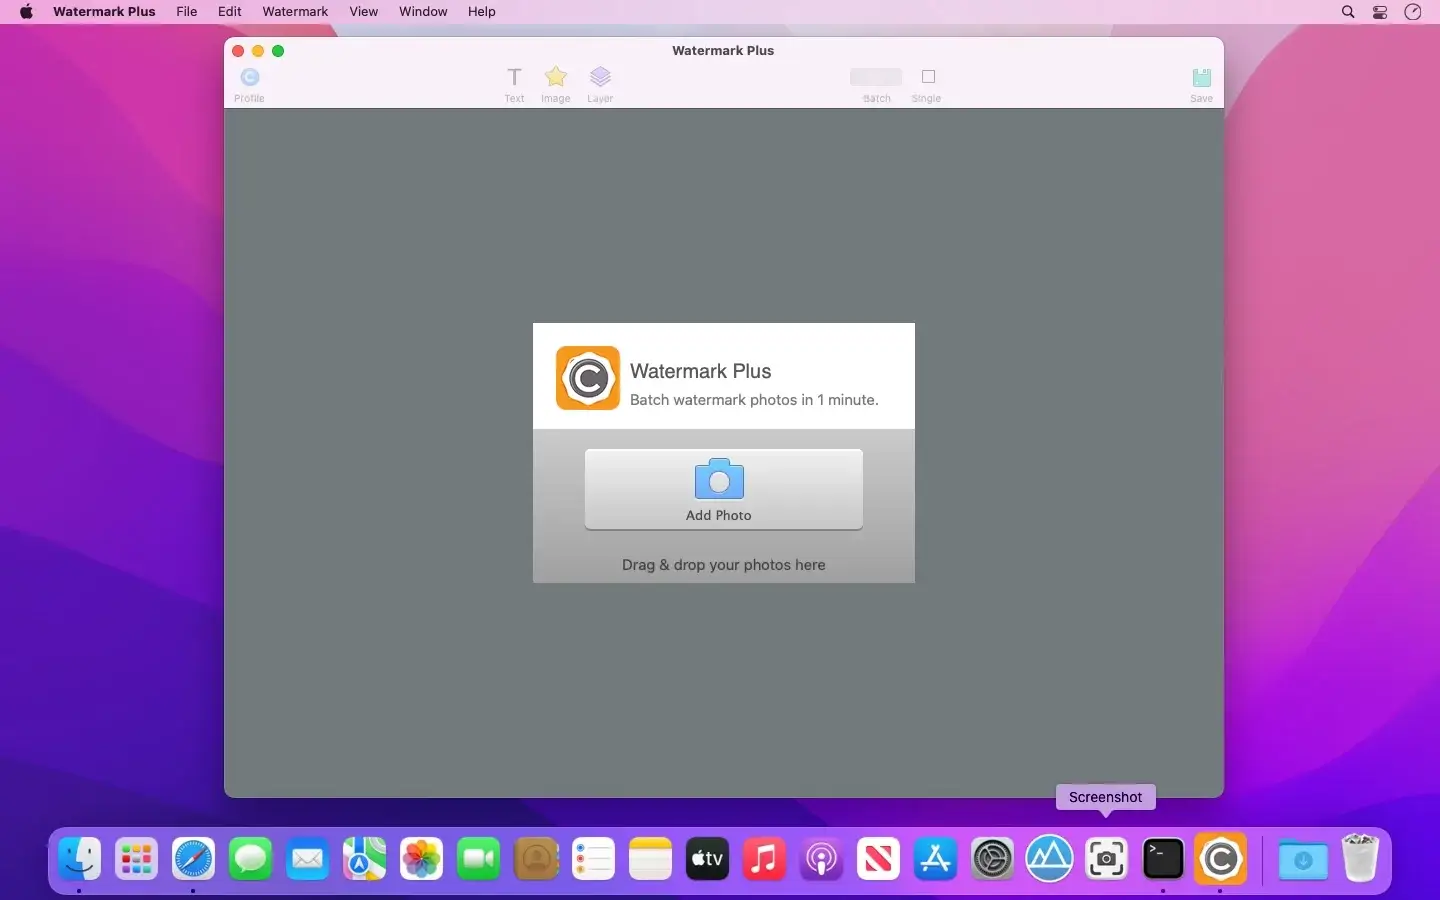Switch to Single mode in the toolbar

(927, 84)
